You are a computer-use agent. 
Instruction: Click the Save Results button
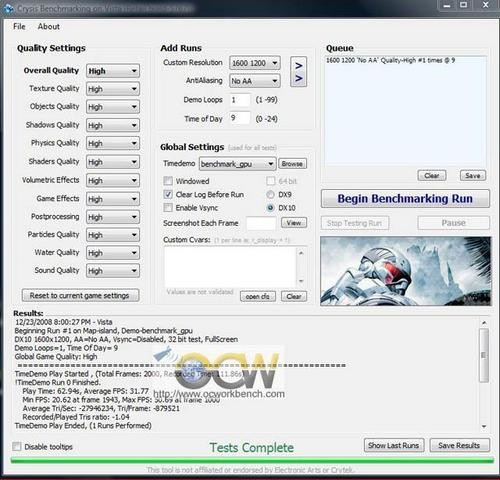coord(459,445)
